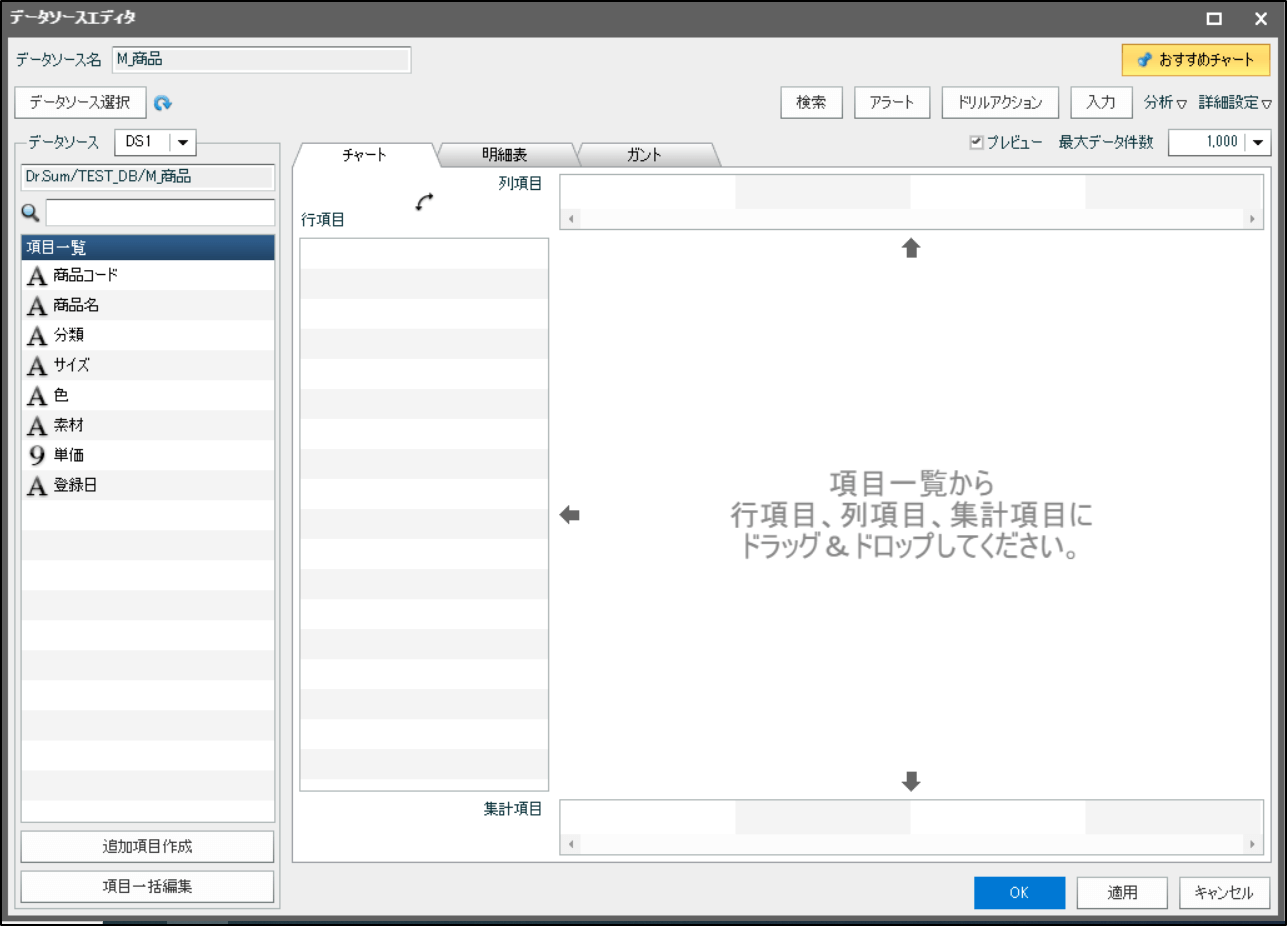Click the magnifier search icon above item list
The width and height of the screenshot is (1287, 926).
click(30, 212)
